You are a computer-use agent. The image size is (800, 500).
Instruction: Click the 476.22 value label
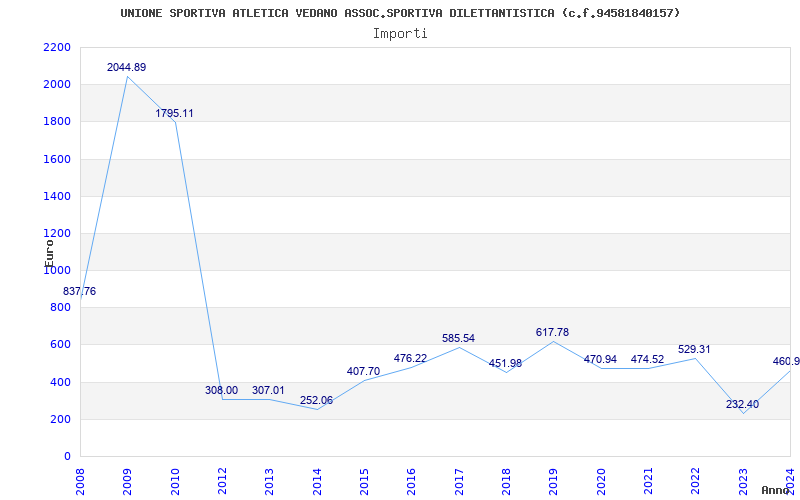coord(410,358)
